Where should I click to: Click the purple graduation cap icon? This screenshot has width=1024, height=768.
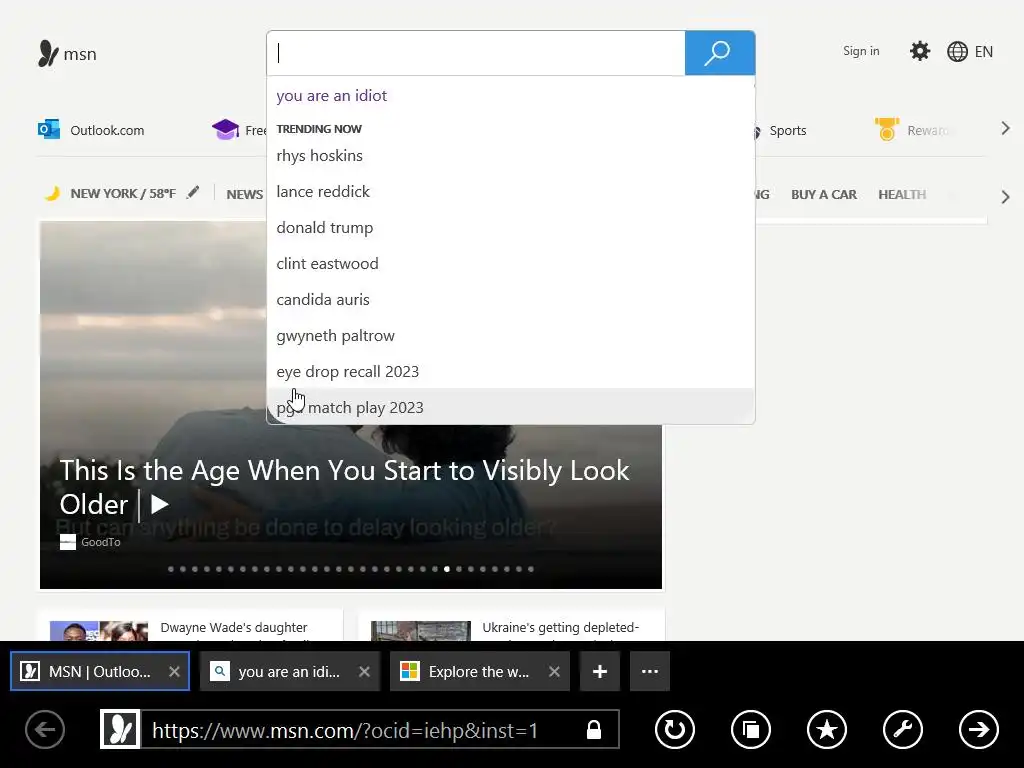225,129
